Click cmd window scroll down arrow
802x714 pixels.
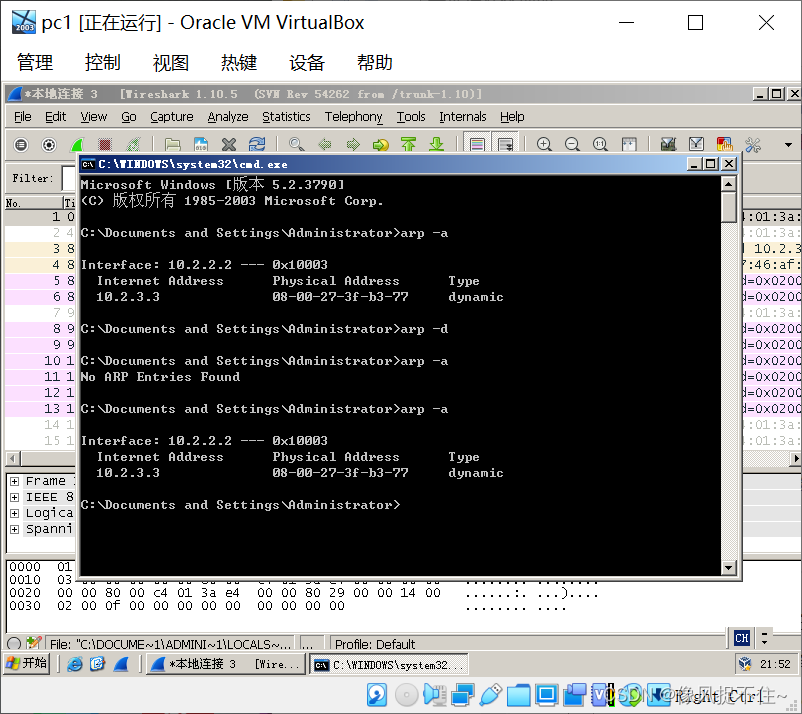[x=728, y=567]
